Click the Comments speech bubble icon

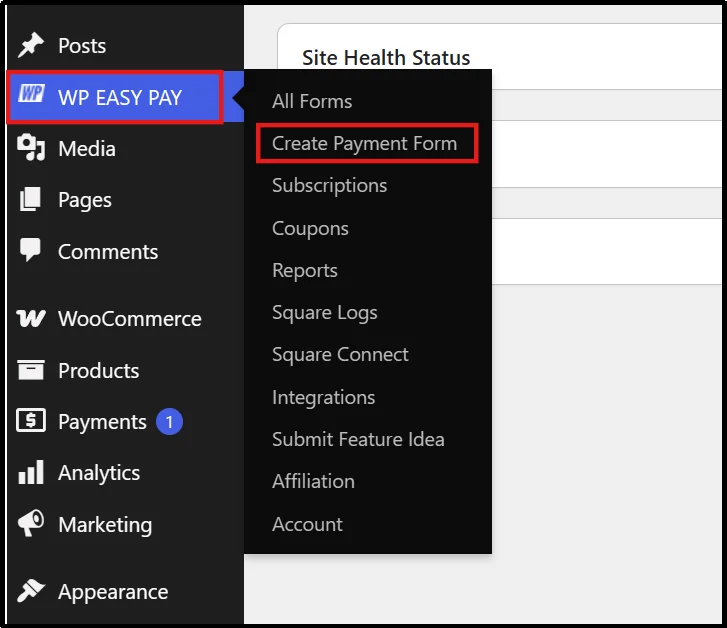coord(30,250)
